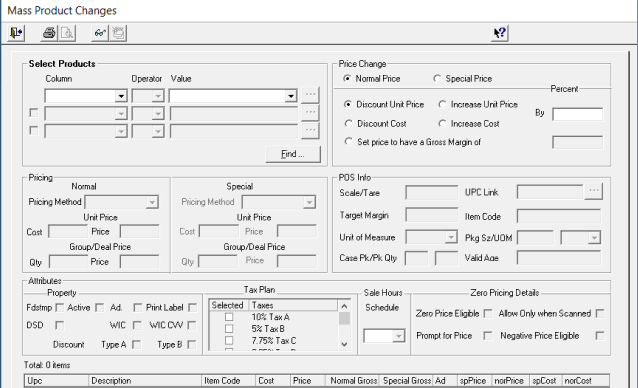
Task: Click the ellipsis button next to UPC Link
Action: (x=593, y=191)
